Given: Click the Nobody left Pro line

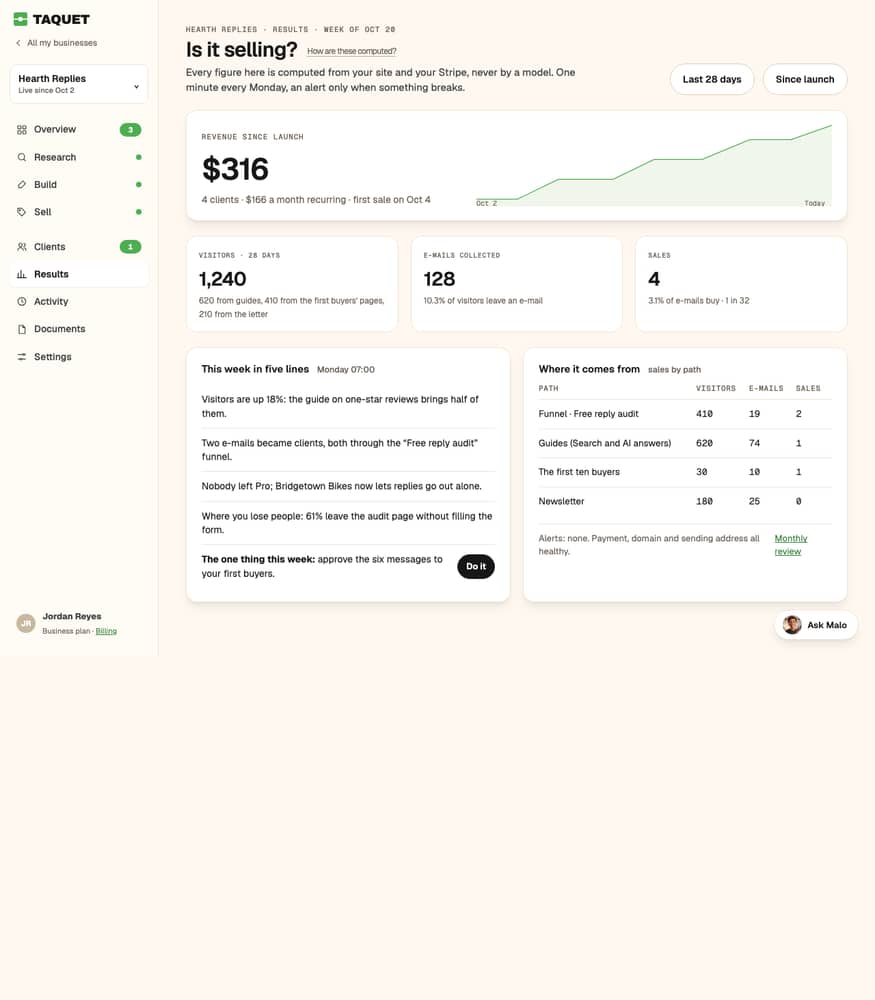Looking at the screenshot, I should (x=342, y=486).
